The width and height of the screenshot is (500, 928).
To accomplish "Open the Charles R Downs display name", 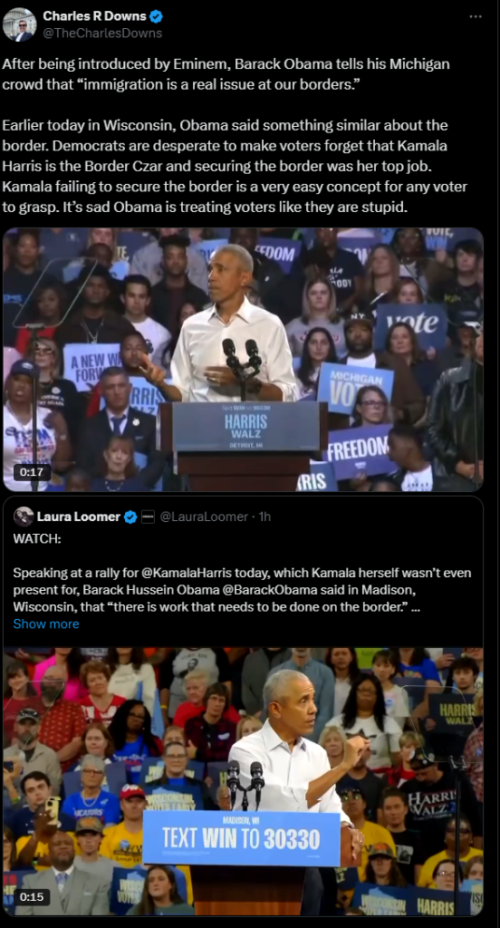I will point(94,17).
